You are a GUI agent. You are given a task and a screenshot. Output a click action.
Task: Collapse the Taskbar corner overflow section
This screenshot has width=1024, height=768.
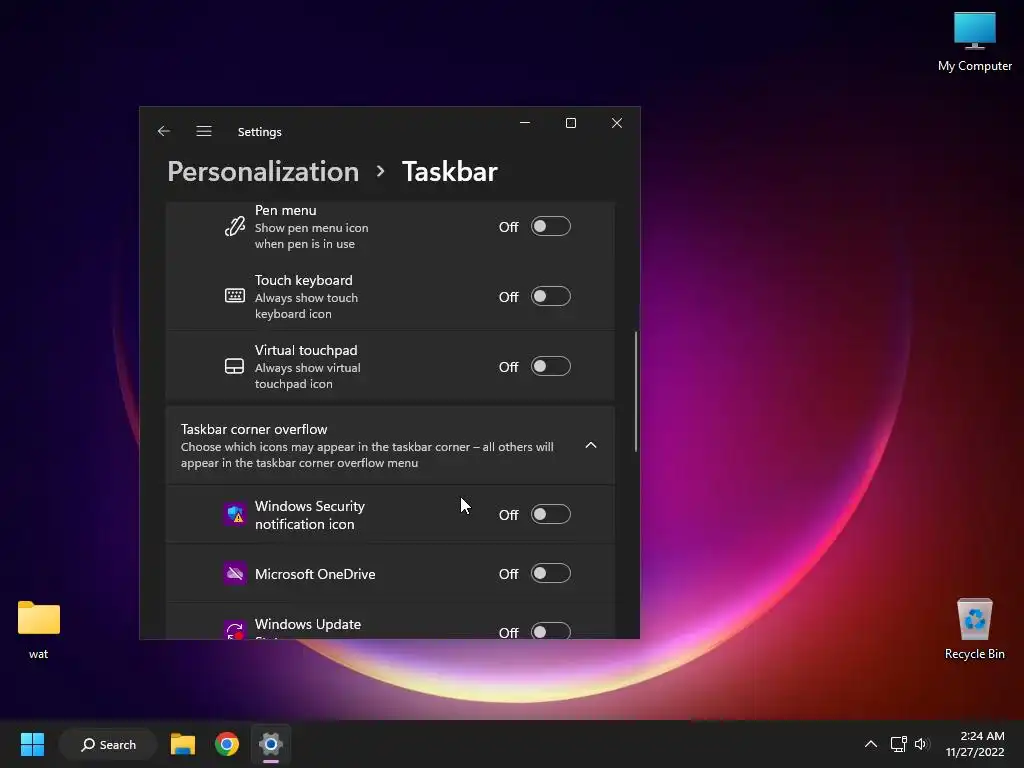(x=590, y=445)
